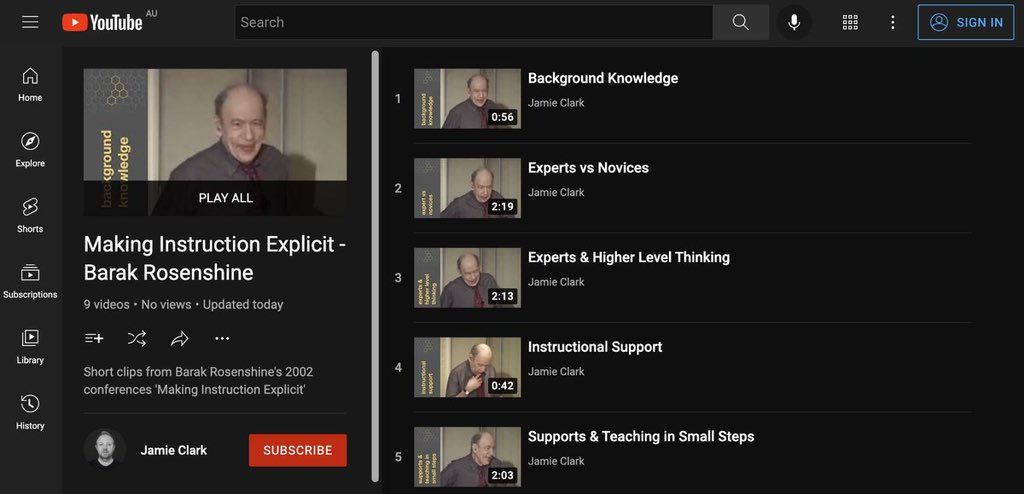Click the 'Experts vs Novices' video title
The image size is (1024, 494).
pos(588,168)
